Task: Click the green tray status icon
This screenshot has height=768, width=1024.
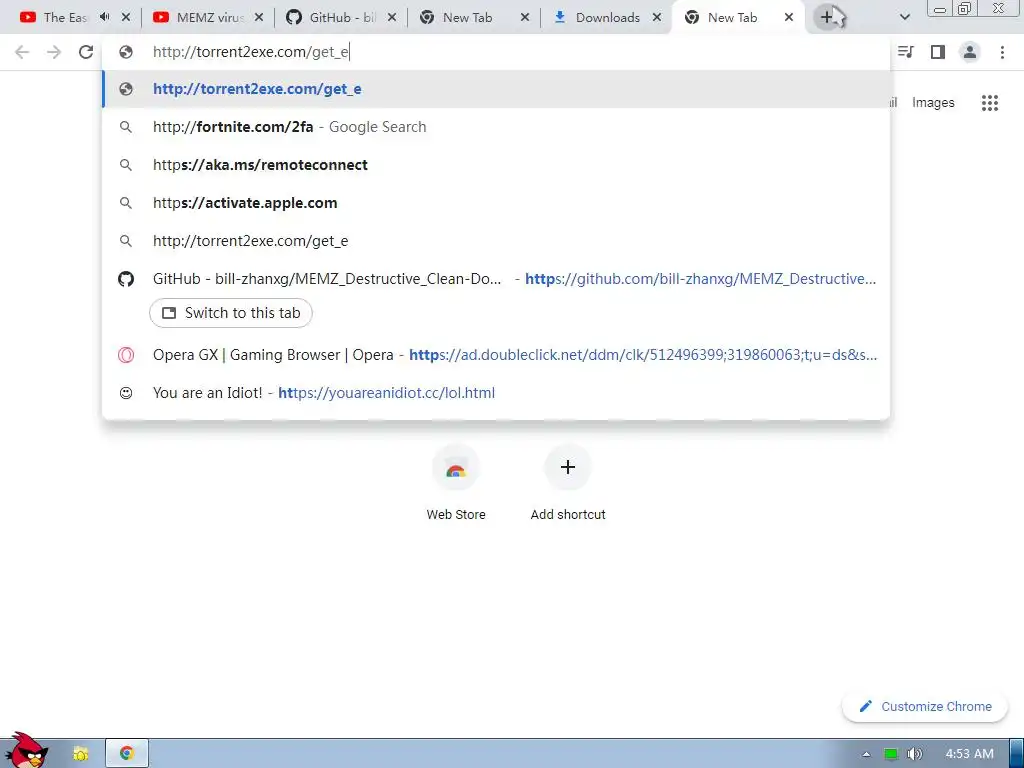Action: (x=891, y=754)
